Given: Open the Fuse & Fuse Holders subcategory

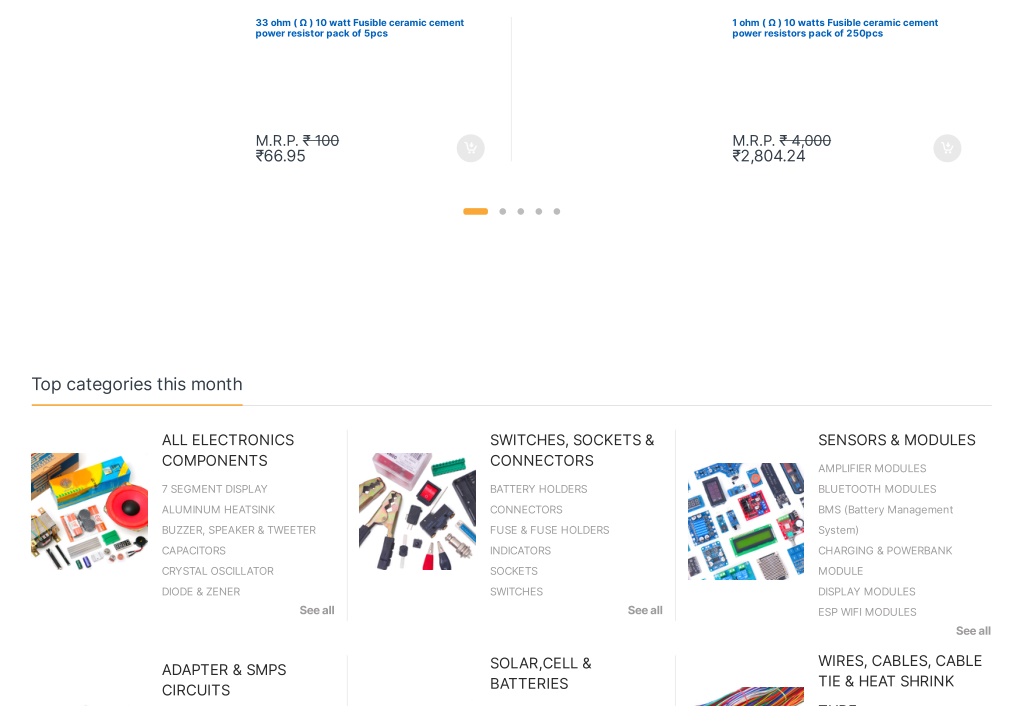Looking at the screenshot, I should (549, 530).
